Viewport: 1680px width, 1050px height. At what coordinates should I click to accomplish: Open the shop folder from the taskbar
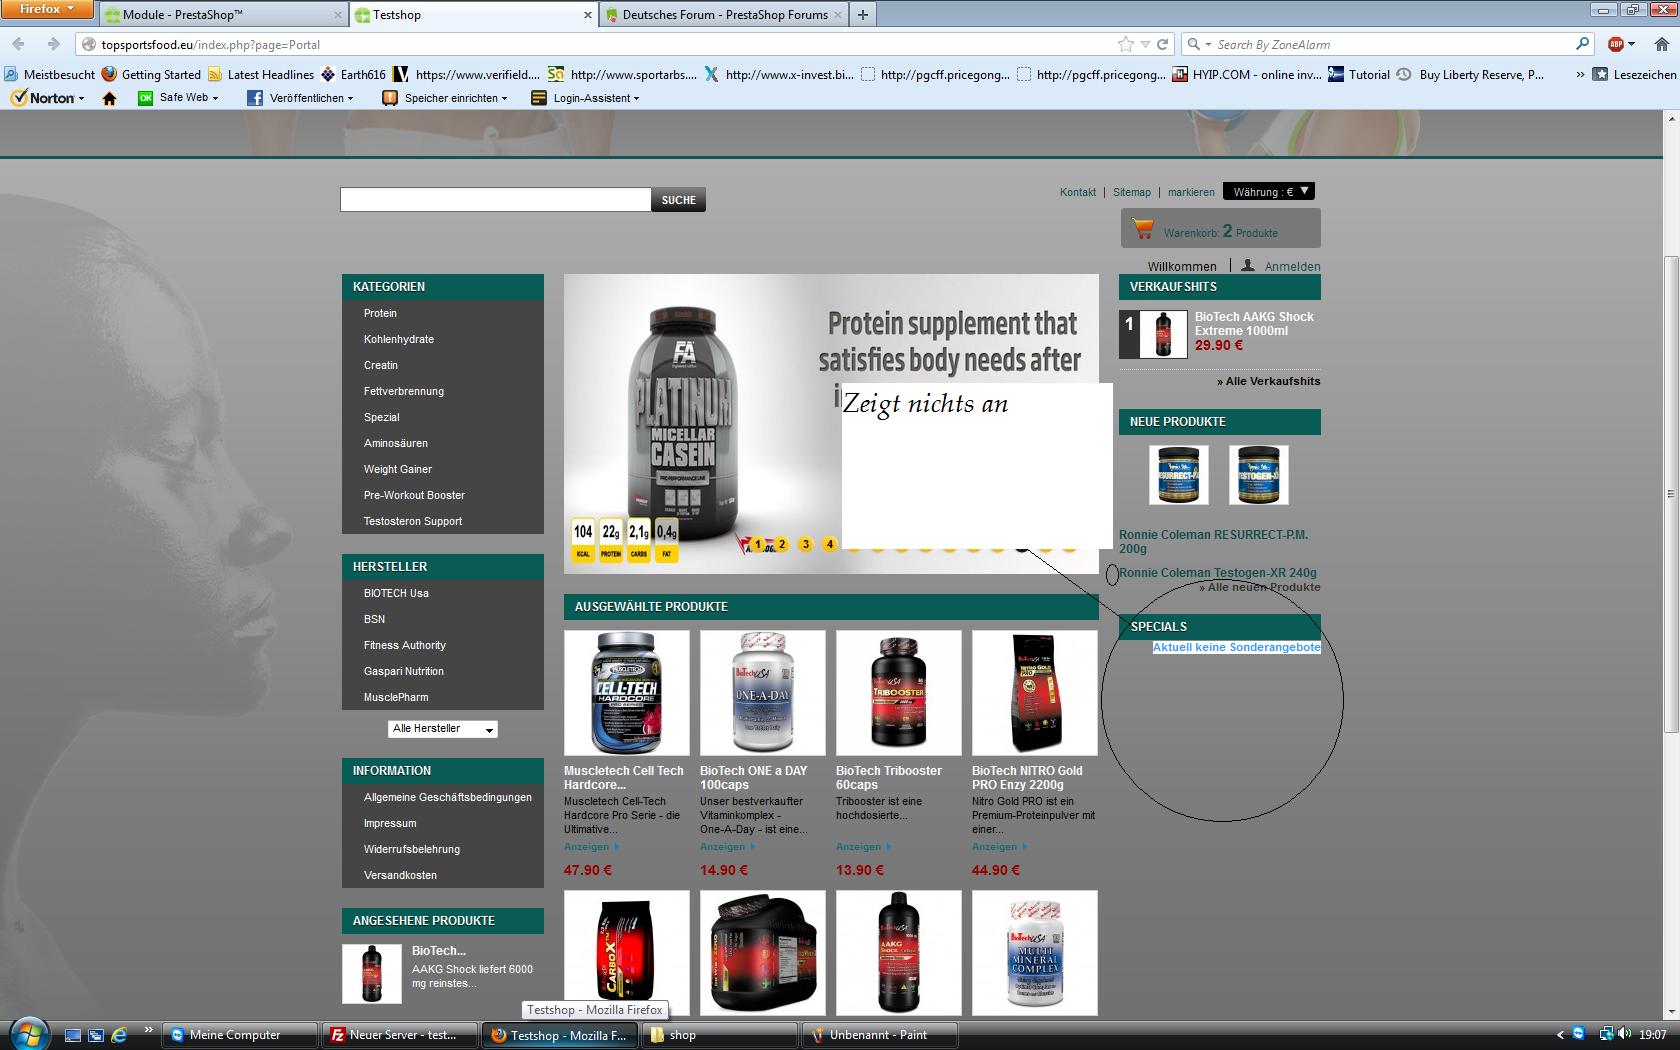click(x=720, y=1035)
